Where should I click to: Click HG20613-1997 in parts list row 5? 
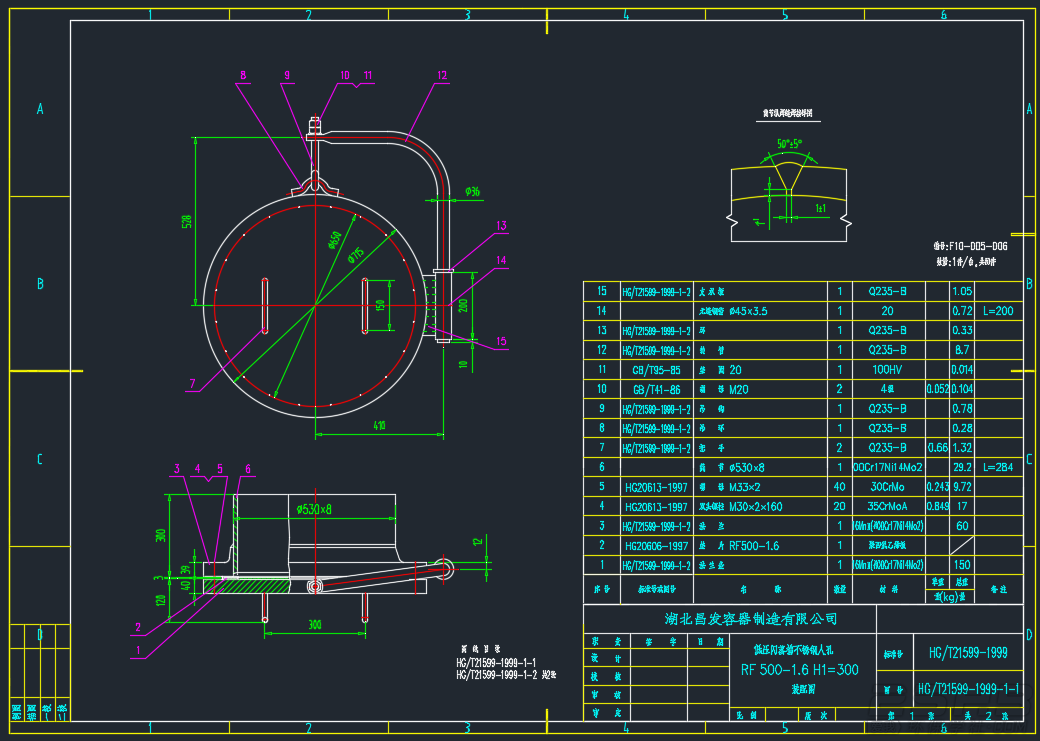[x=657, y=487]
